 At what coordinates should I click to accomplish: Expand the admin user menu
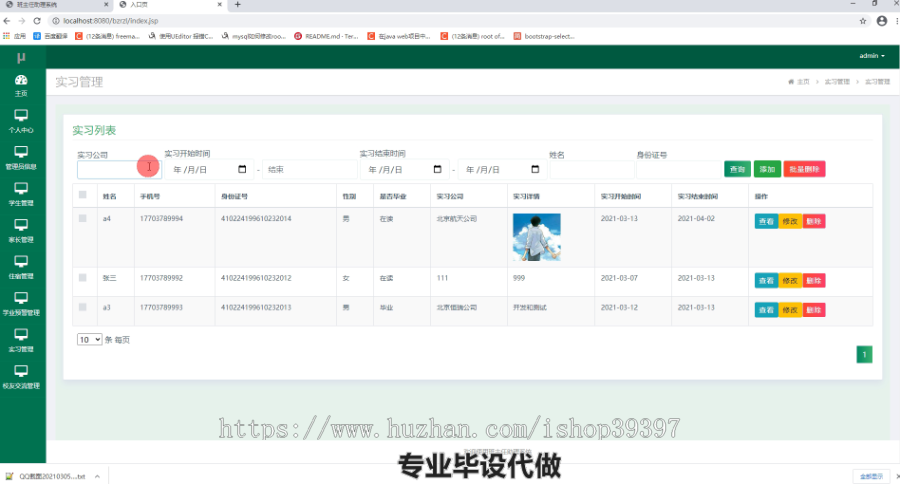[x=872, y=56]
